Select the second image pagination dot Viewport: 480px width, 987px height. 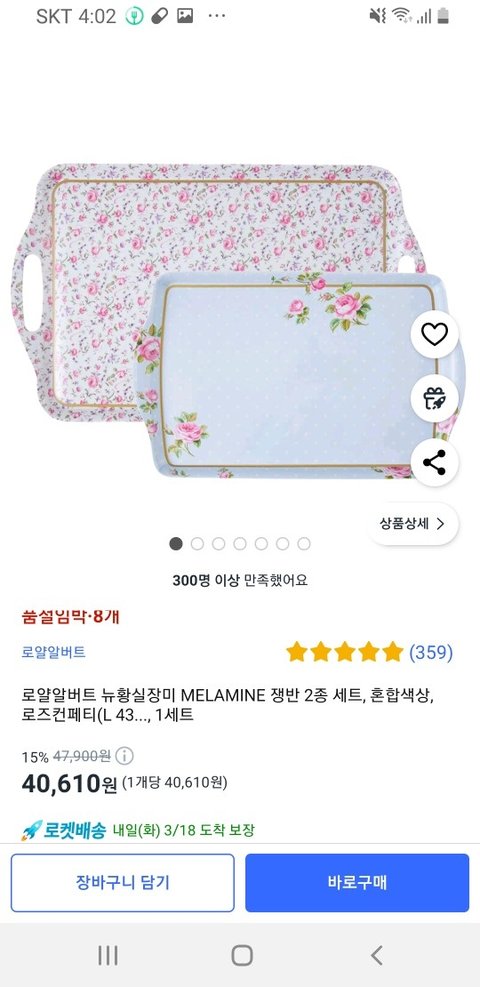pos(197,544)
